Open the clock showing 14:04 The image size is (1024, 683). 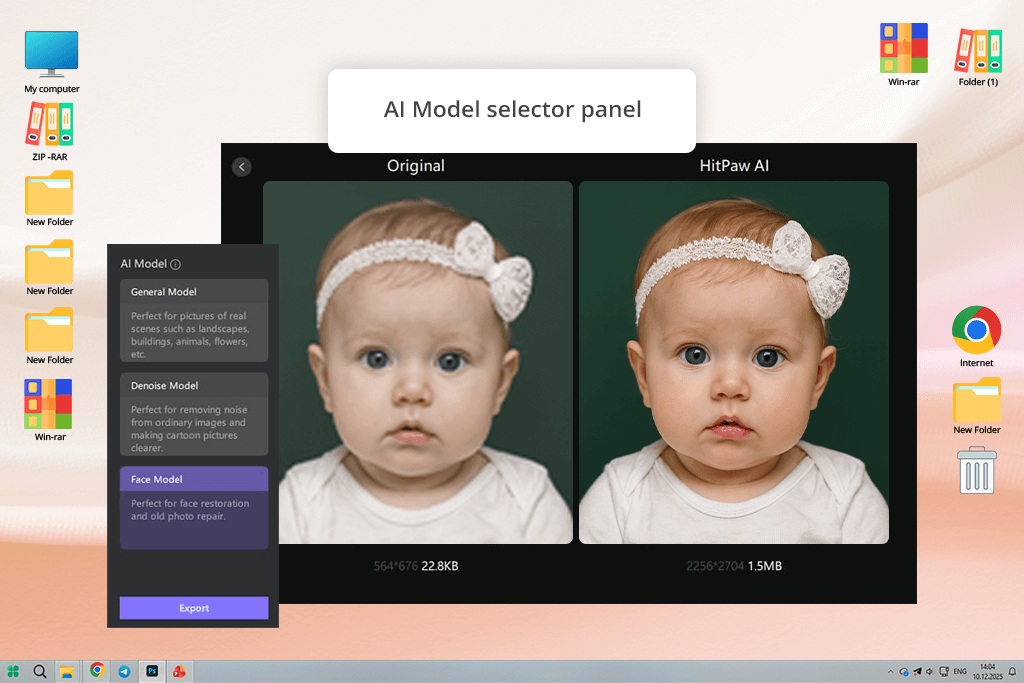(x=987, y=671)
